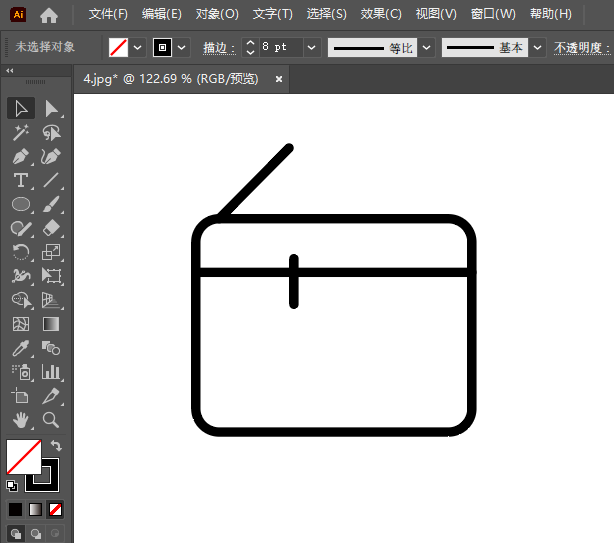Select the Selection tool (black arrow)

pyautogui.click(x=21, y=108)
